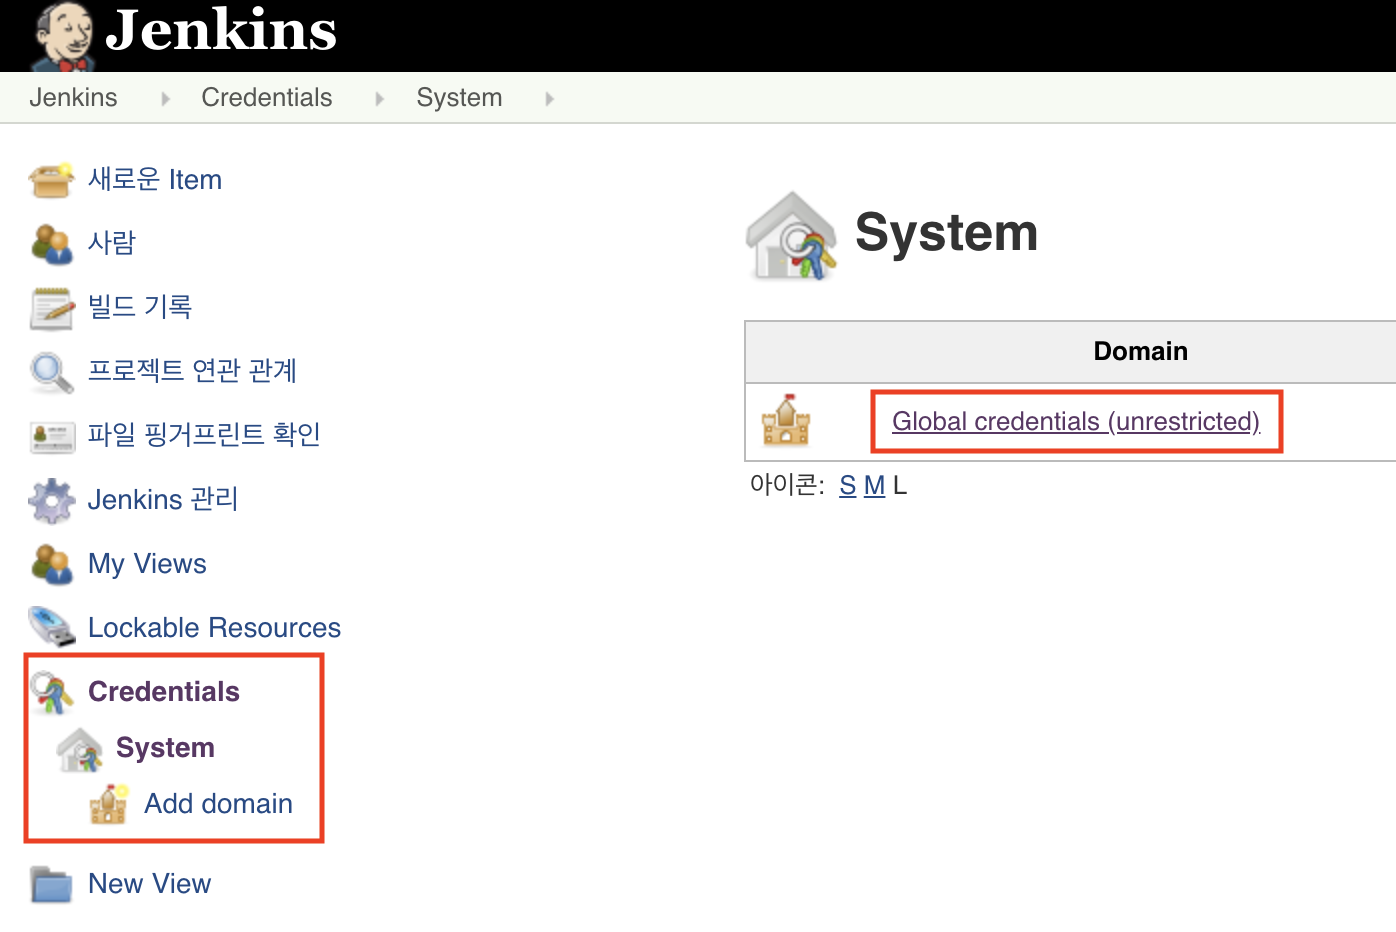The width and height of the screenshot is (1396, 932).
Task: Open the Credentials sidebar link
Action: (x=164, y=692)
